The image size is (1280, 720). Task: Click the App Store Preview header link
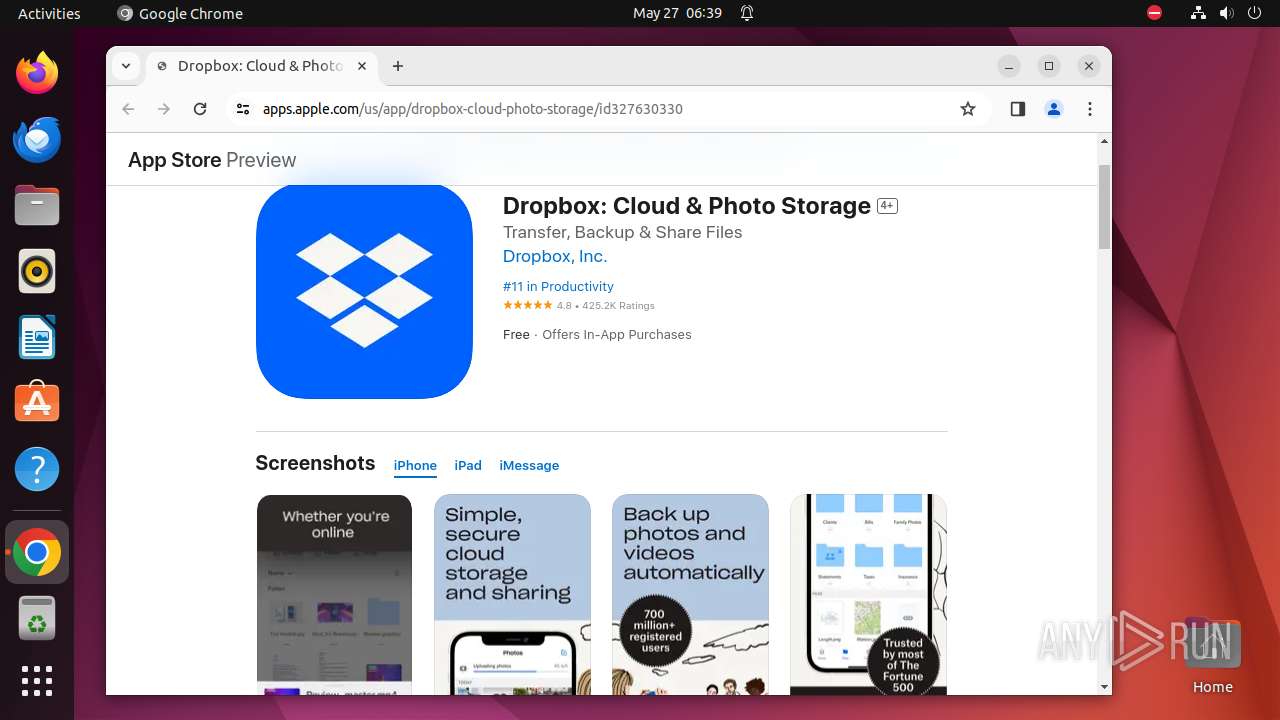coord(212,160)
